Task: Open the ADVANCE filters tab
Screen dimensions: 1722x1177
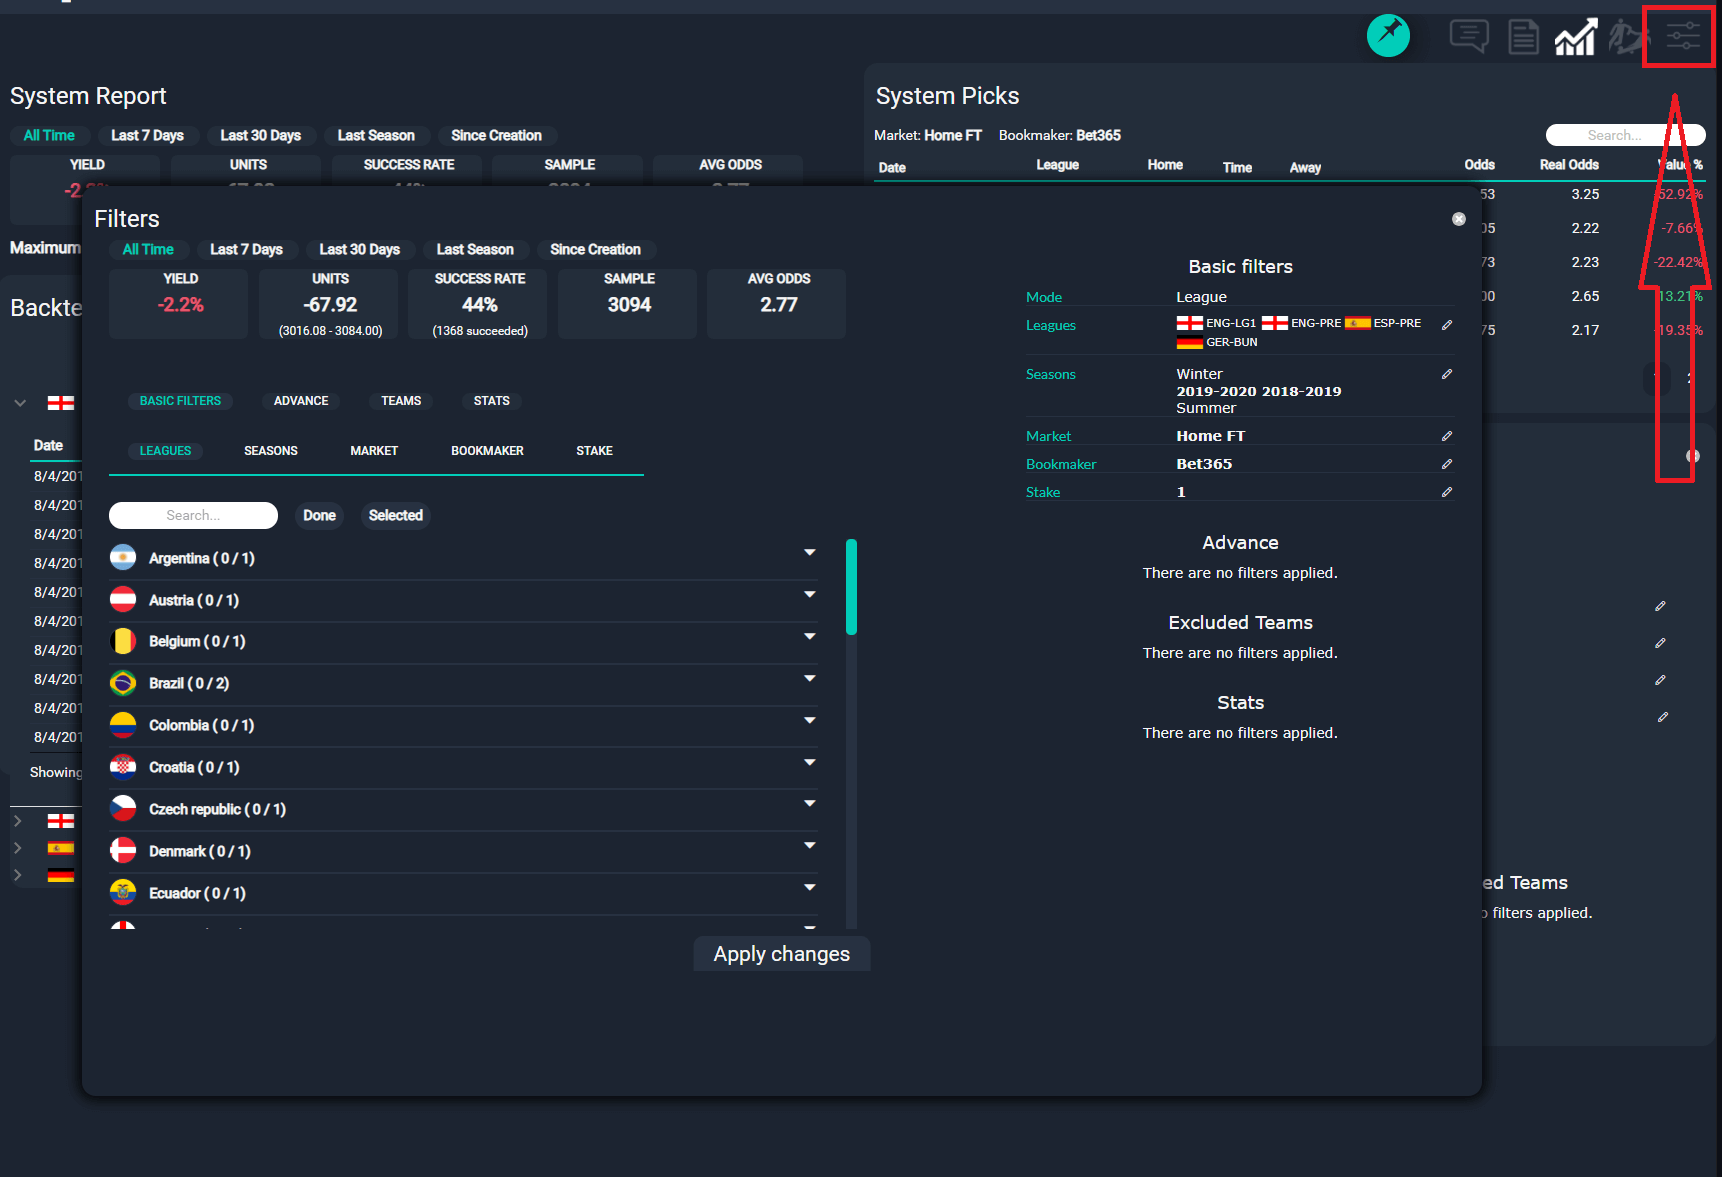Action: (x=300, y=400)
